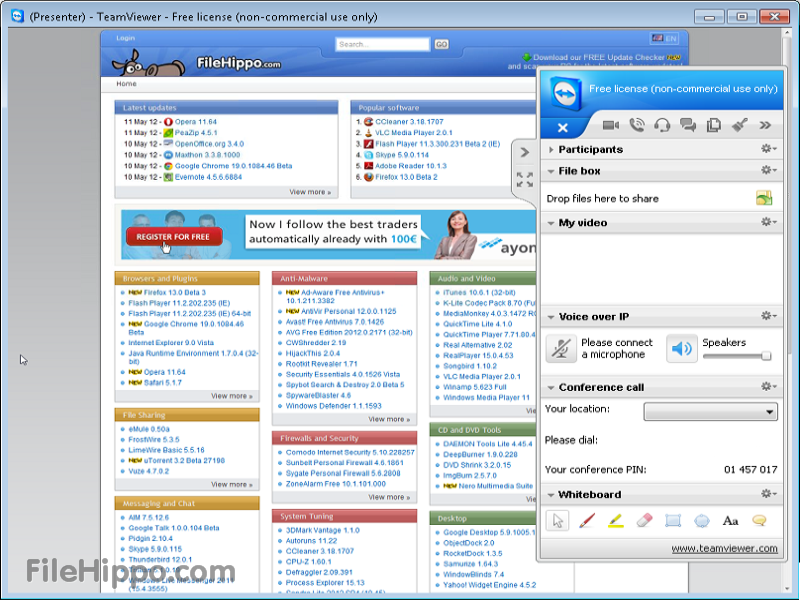The height and width of the screenshot is (600, 800).
Task: Show more tools with double-arrow icon
Action: pos(765,125)
